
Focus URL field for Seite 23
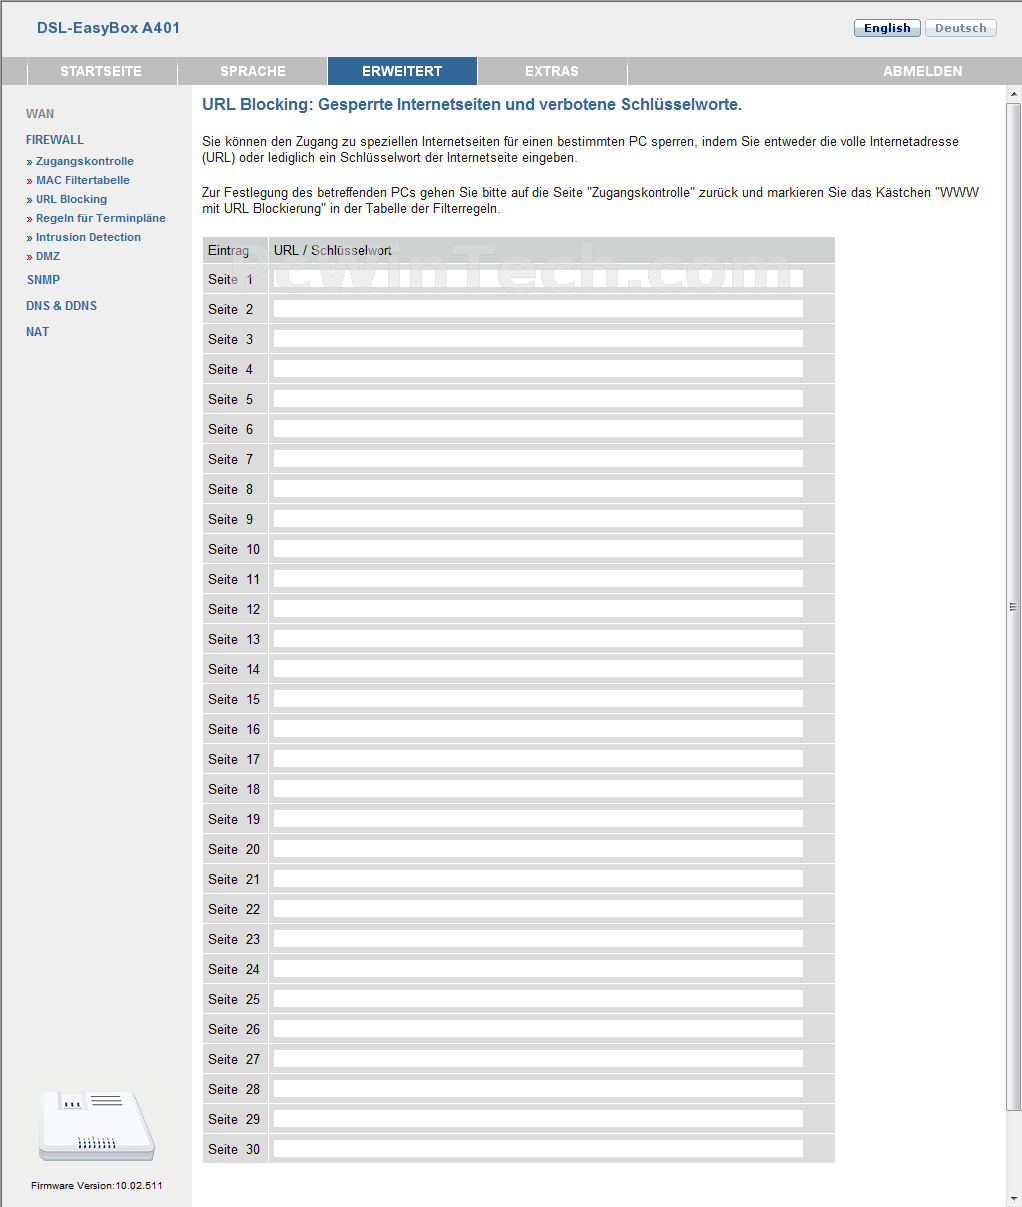(538, 939)
